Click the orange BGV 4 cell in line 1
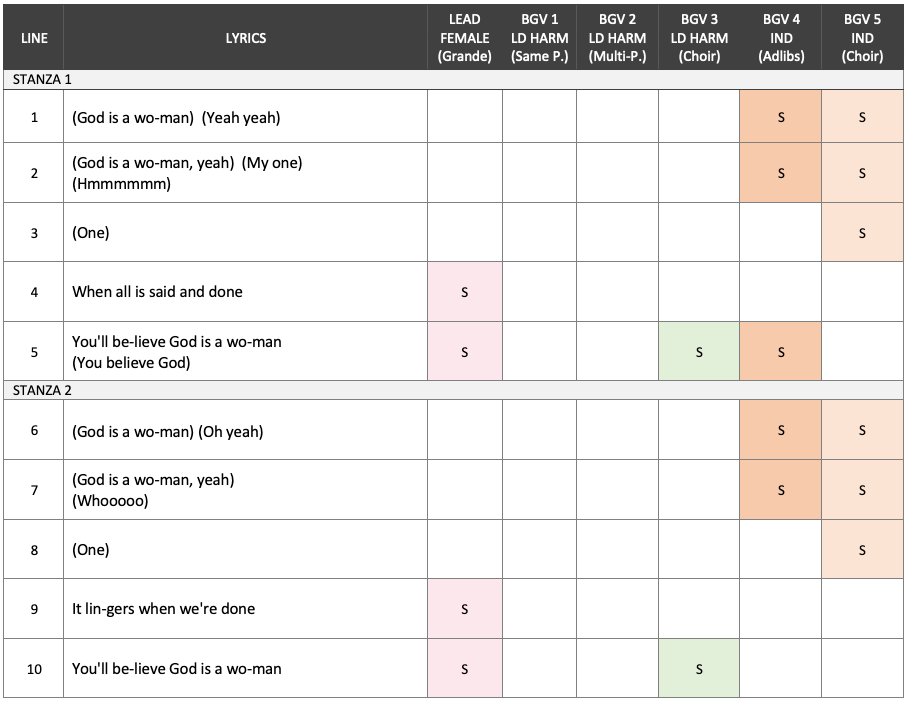Viewport: 909px width, 703px height. tap(780, 116)
